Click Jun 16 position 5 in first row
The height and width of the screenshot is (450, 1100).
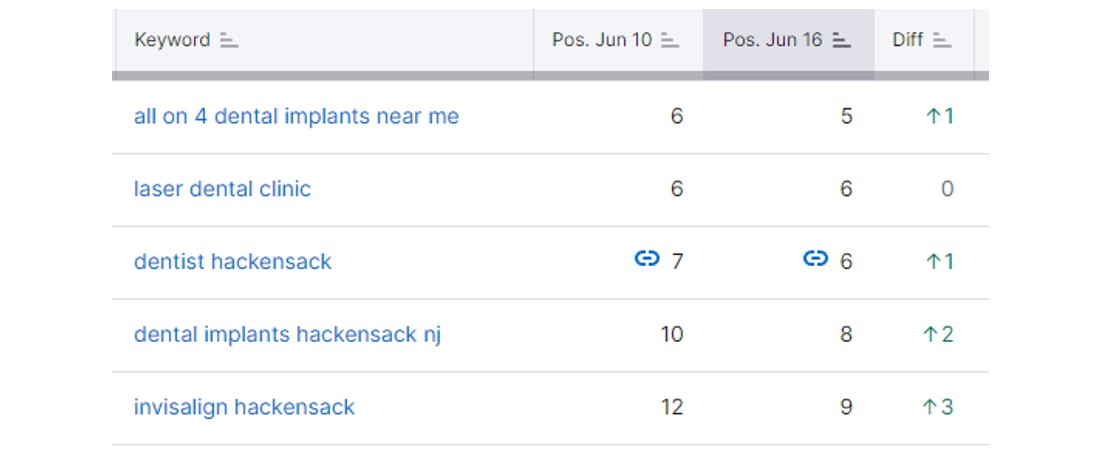(x=846, y=116)
